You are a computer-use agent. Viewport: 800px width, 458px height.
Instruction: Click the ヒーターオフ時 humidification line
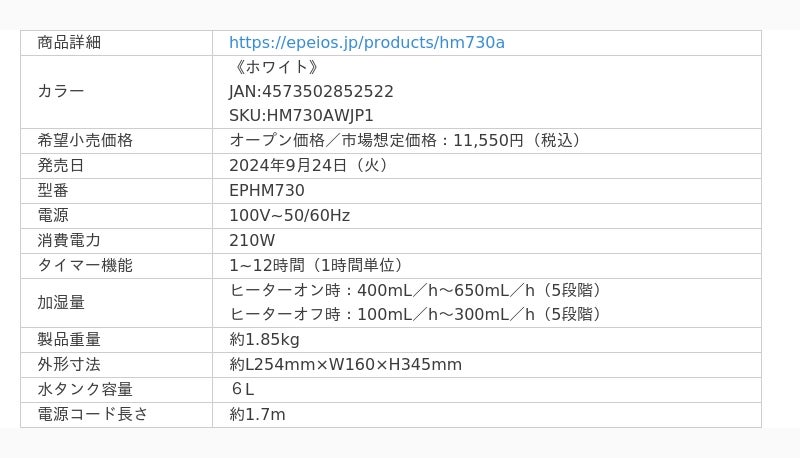[417, 314]
